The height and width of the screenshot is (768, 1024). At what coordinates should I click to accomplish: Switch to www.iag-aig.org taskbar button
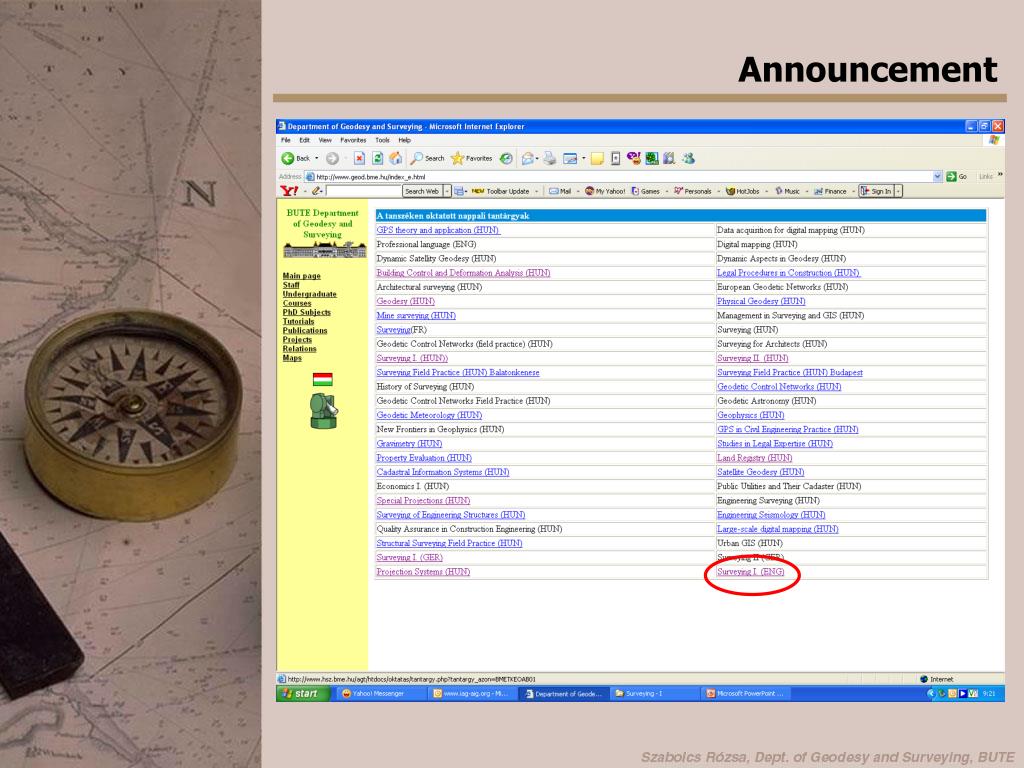tap(473, 694)
